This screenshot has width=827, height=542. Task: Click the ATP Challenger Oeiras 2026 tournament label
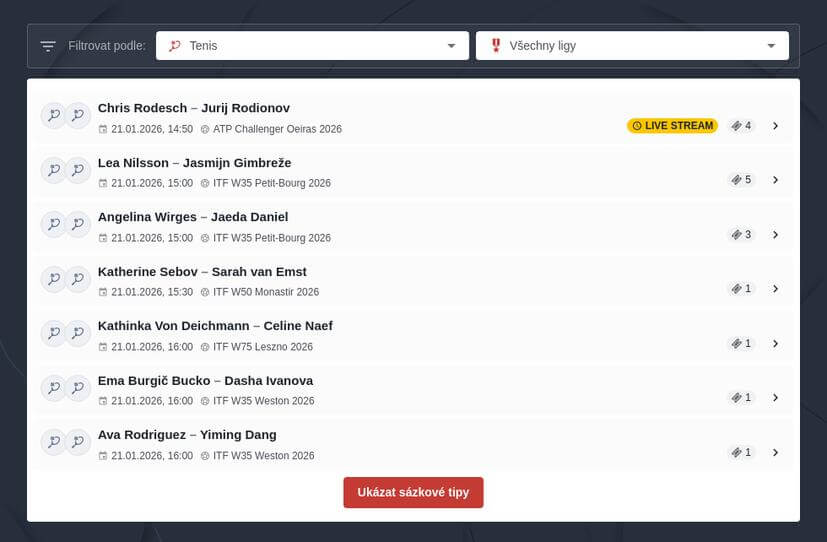[x=276, y=129]
